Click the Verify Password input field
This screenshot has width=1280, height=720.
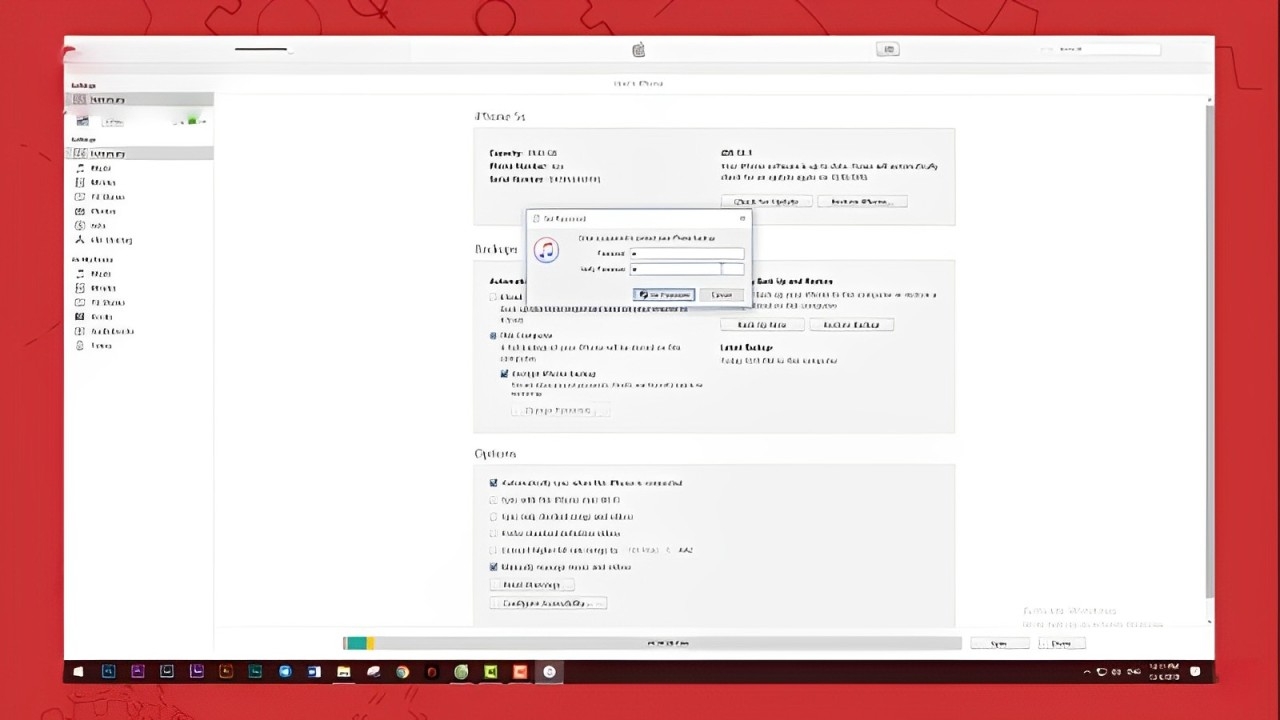coord(687,269)
